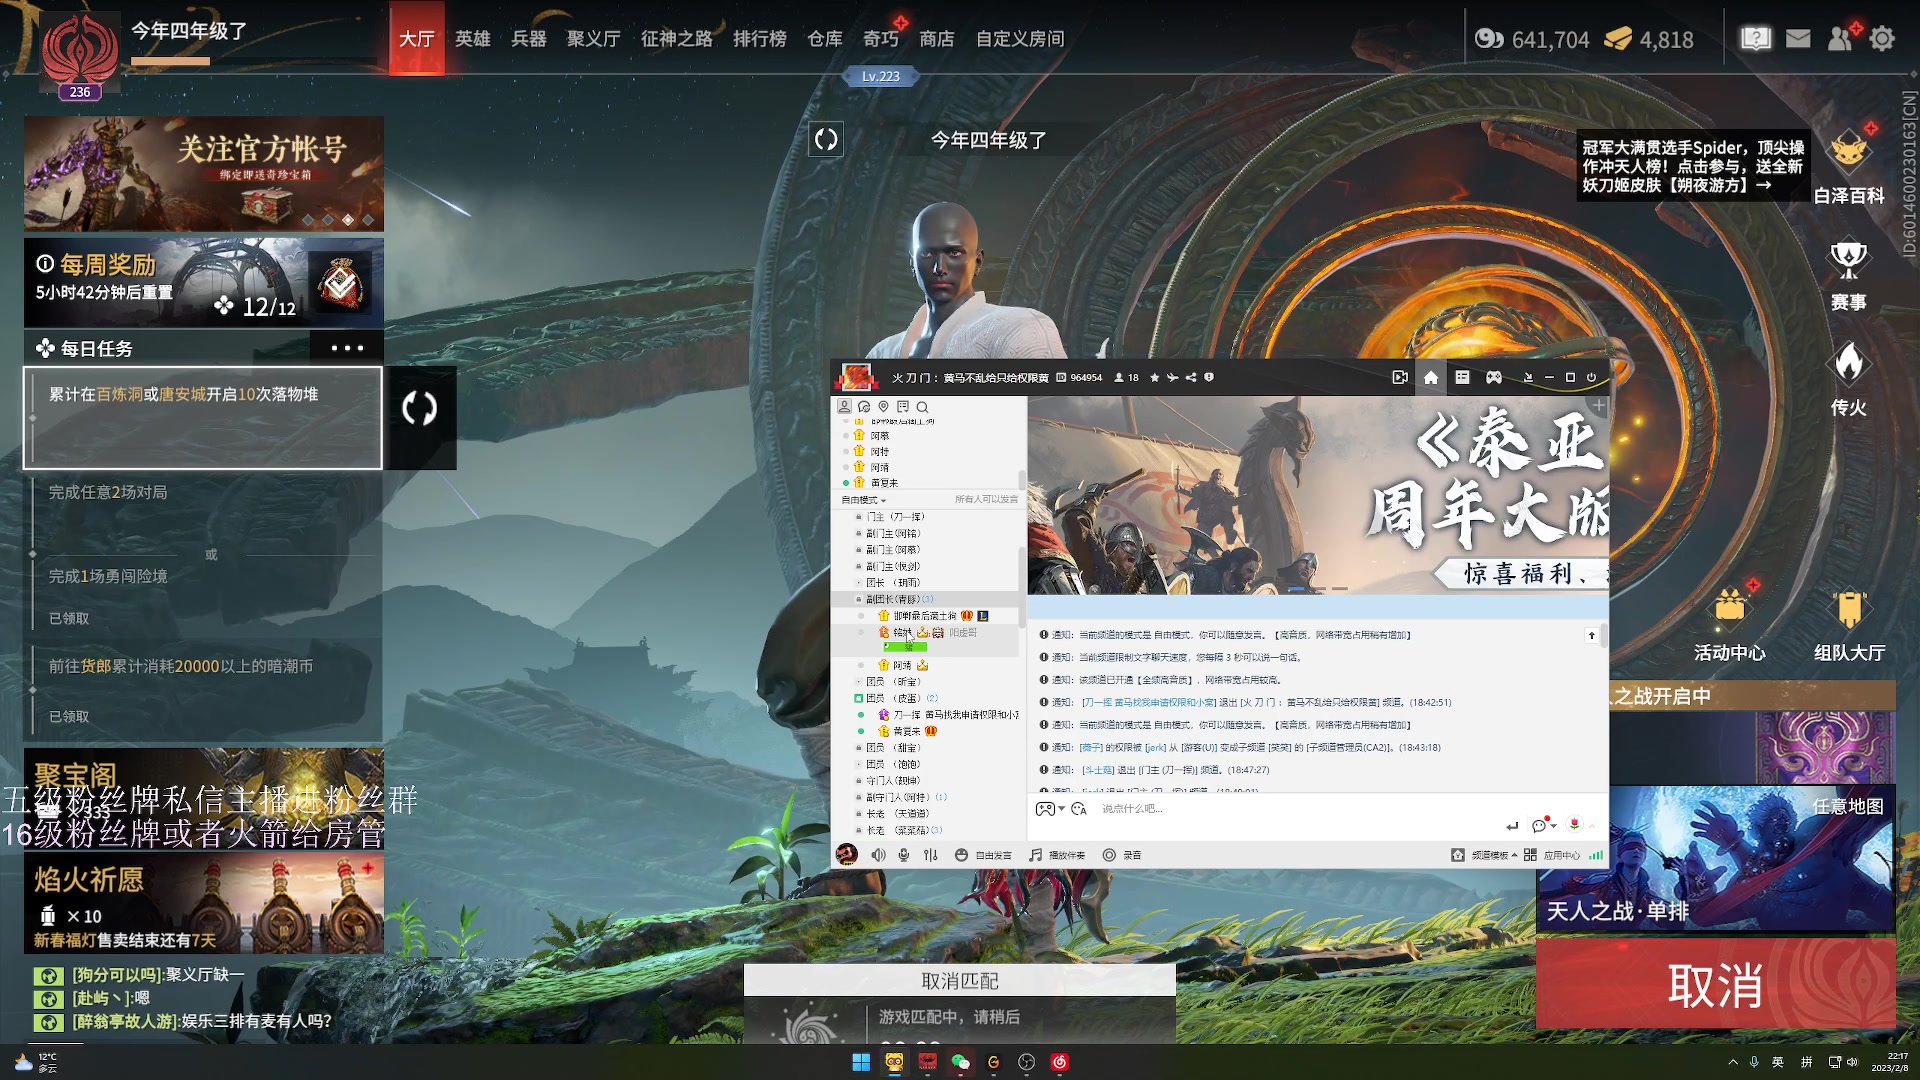Open the 排行榜 tab
Viewport: 1920px width, 1080px height.
click(x=759, y=39)
